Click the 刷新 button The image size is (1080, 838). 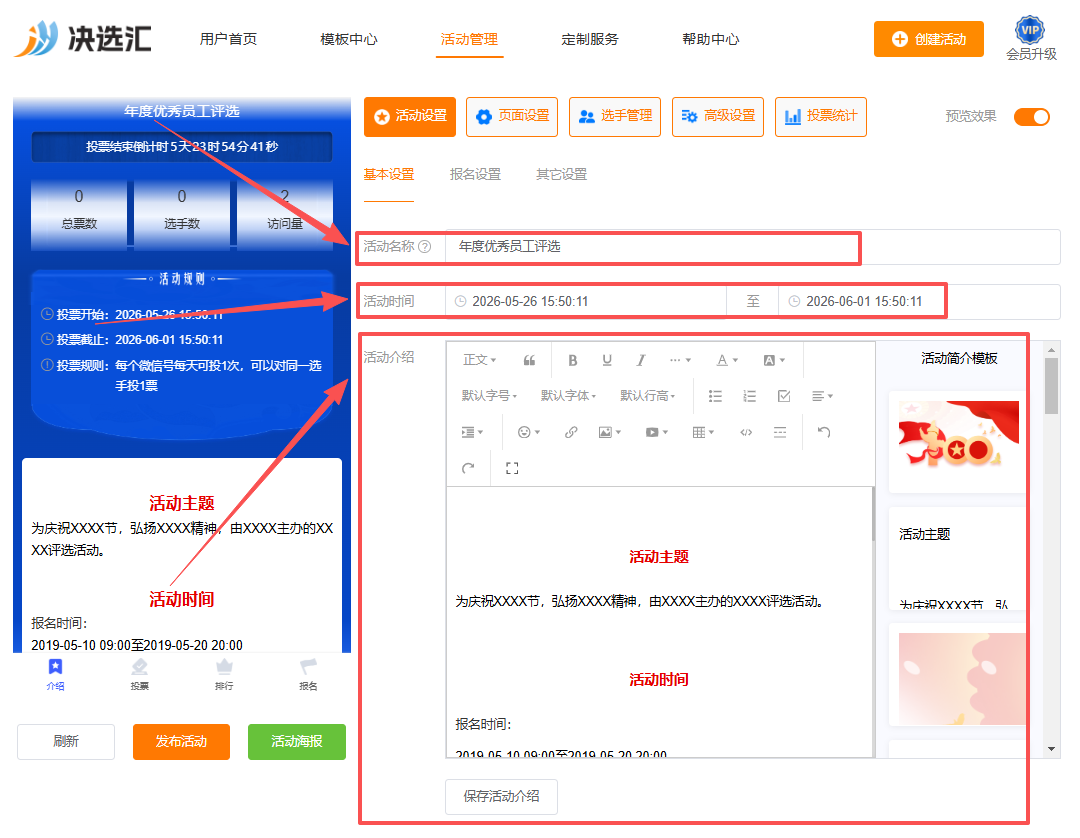click(66, 742)
